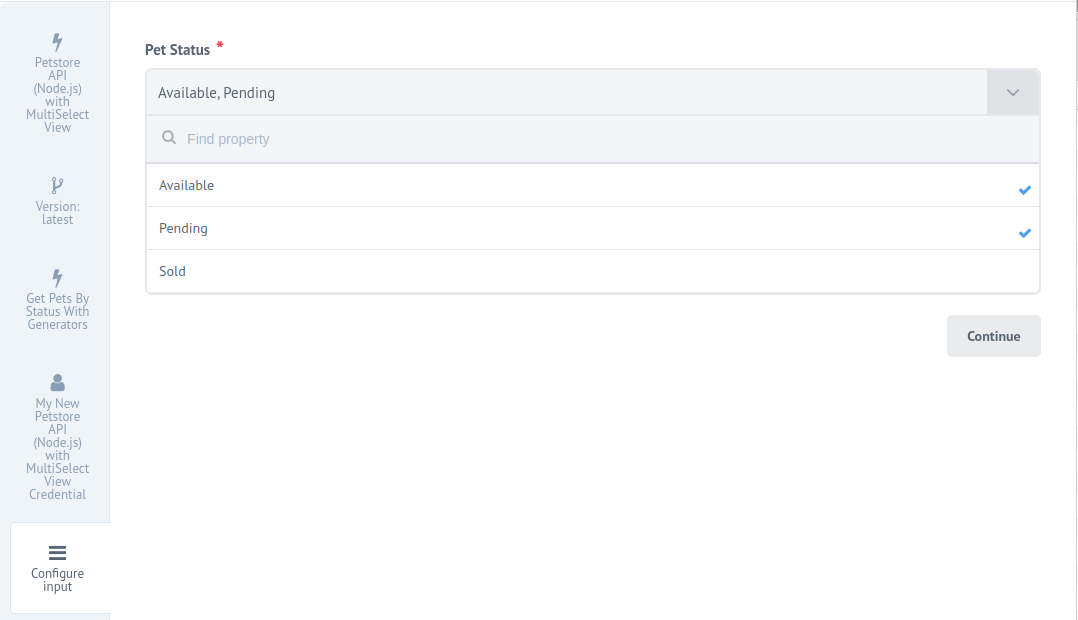Click the branch icon above Version: latest
Viewport: 1078px width, 620px height.
58,186
